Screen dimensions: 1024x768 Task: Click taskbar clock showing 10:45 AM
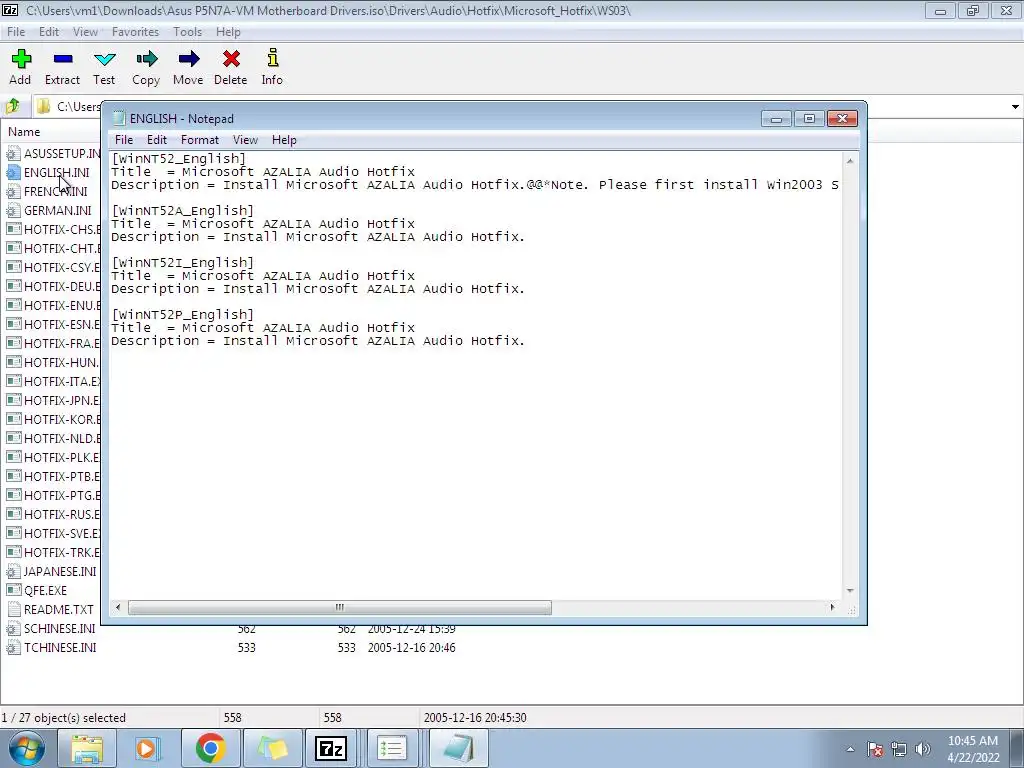[x=973, y=749]
